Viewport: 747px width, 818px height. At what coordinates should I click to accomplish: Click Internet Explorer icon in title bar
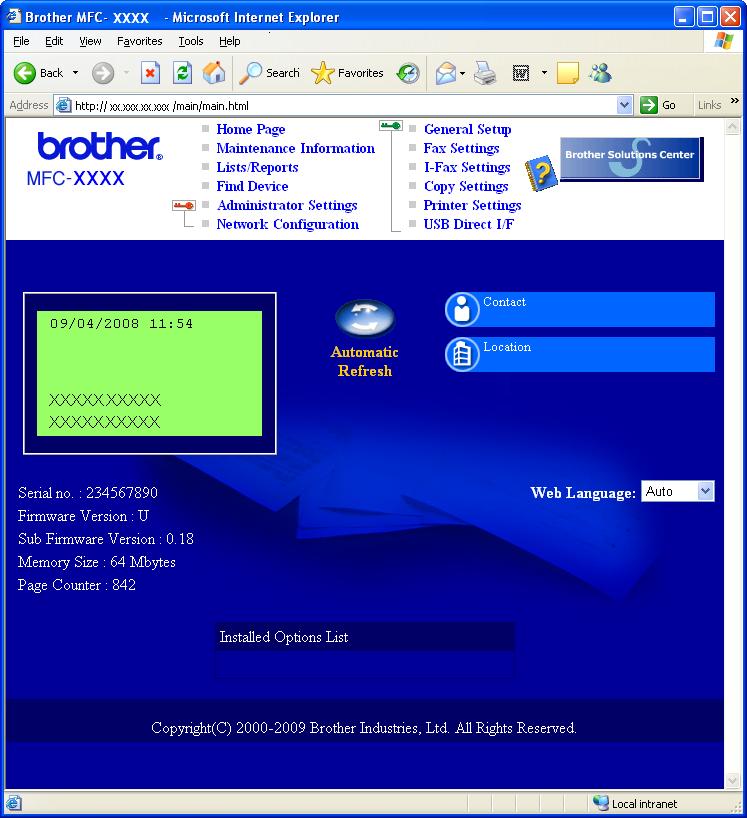(13, 17)
